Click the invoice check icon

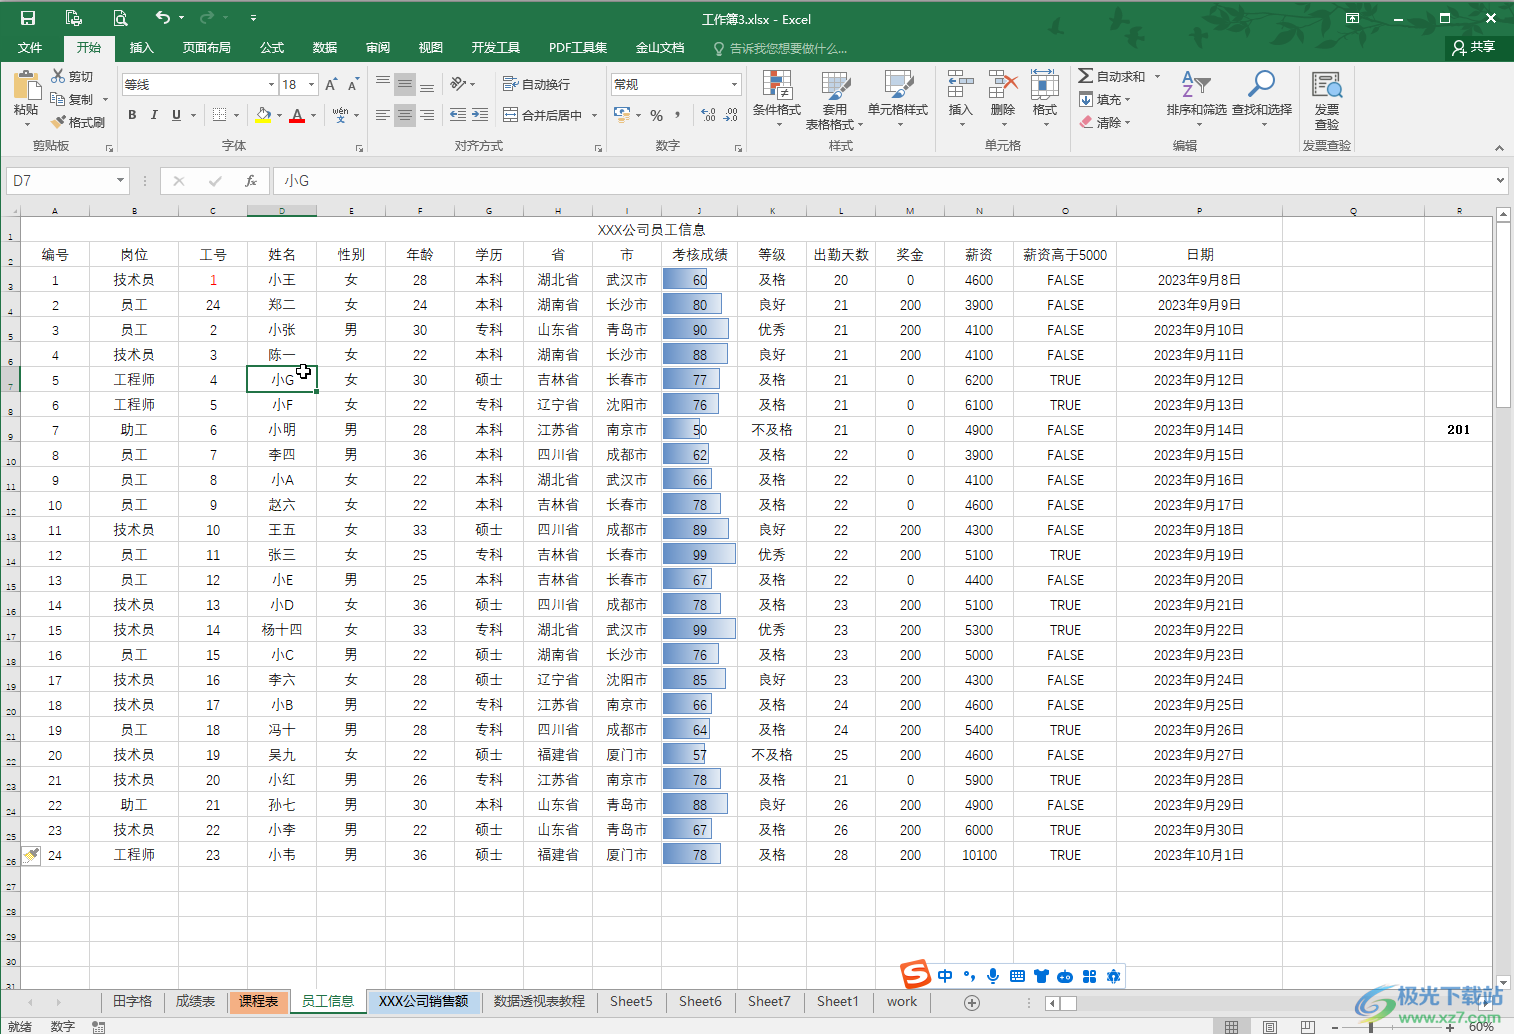[x=1327, y=85]
